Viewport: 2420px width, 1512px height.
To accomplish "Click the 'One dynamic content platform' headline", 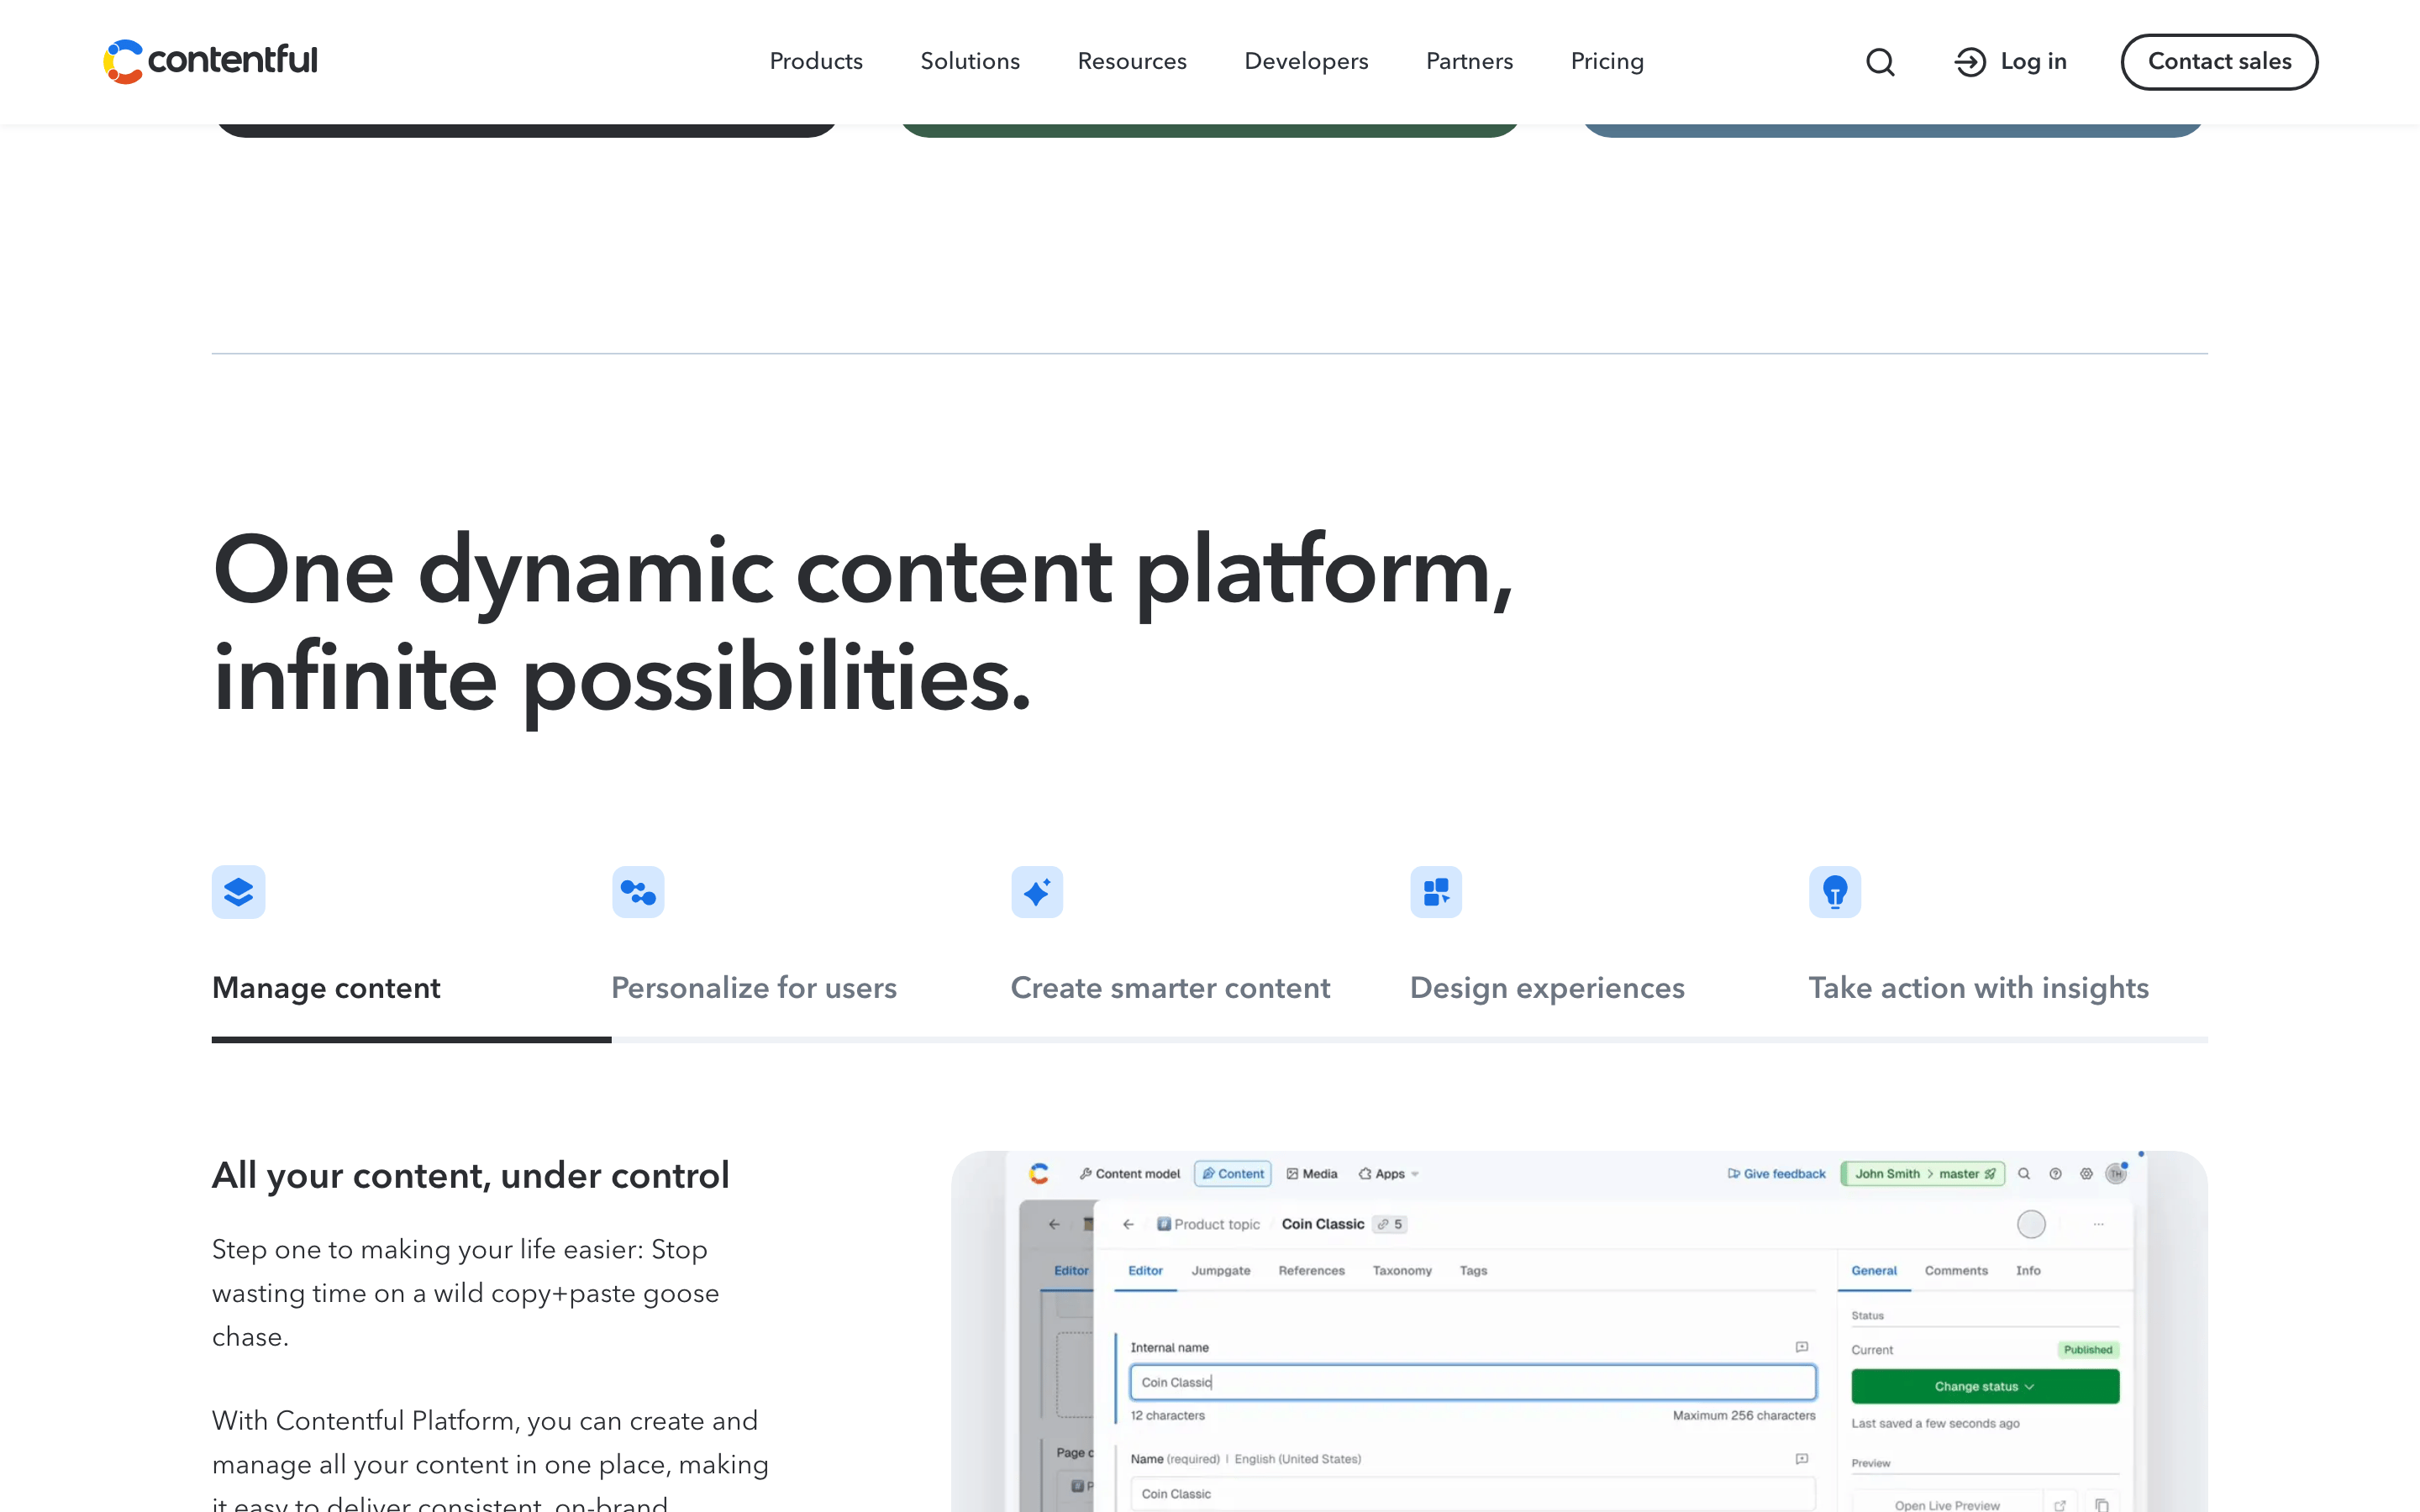I will [862, 623].
